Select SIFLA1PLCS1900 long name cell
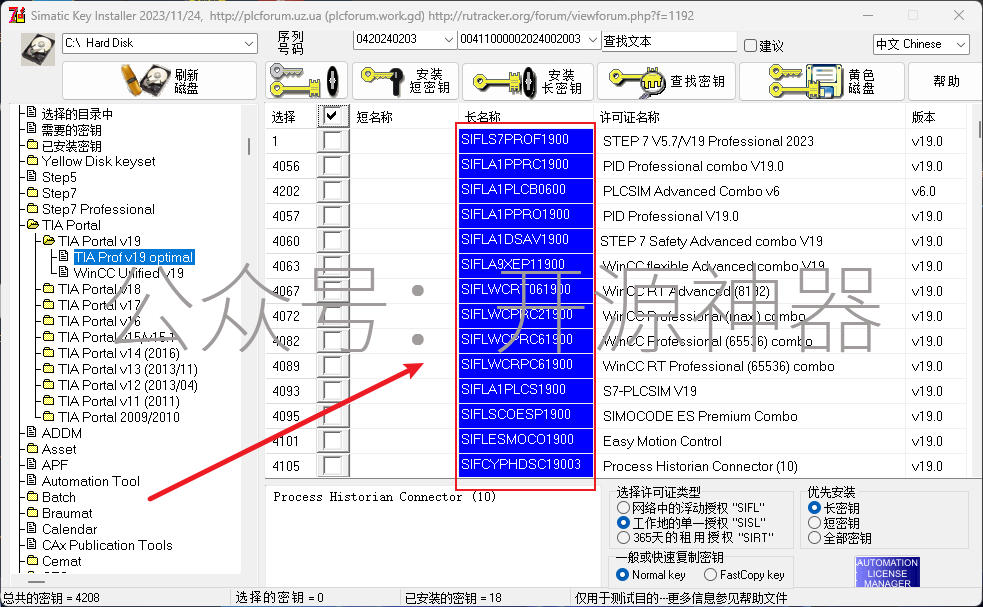This screenshot has width=983, height=607. pos(526,390)
